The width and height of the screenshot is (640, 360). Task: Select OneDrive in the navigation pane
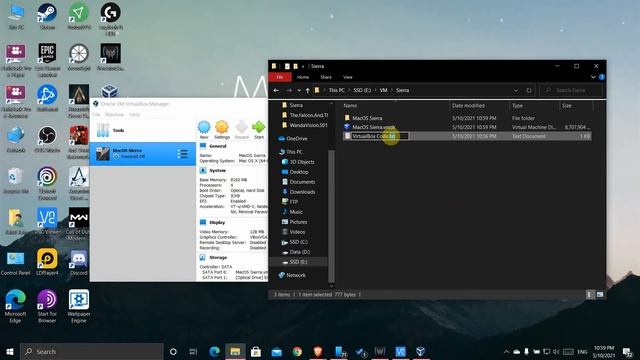297,139
